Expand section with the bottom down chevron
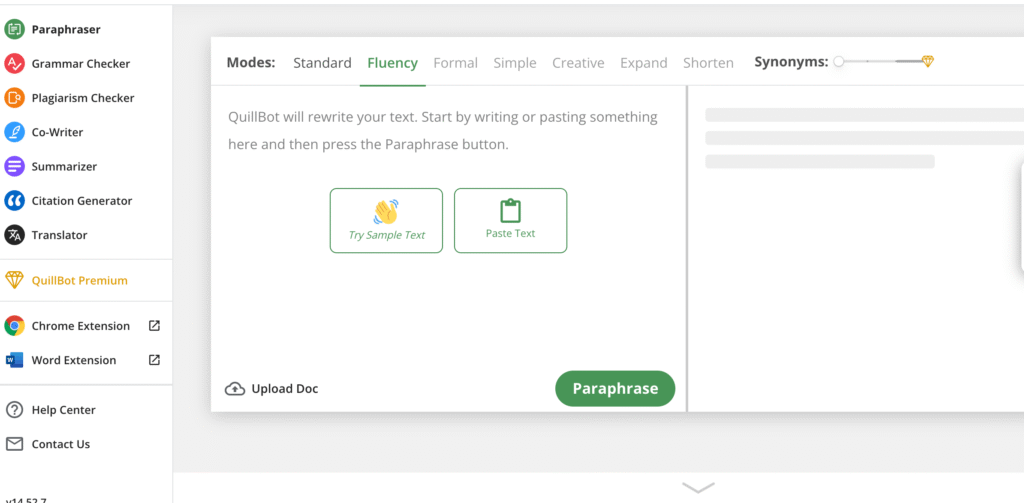Image resolution: width=1024 pixels, height=503 pixels. pos(698,487)
